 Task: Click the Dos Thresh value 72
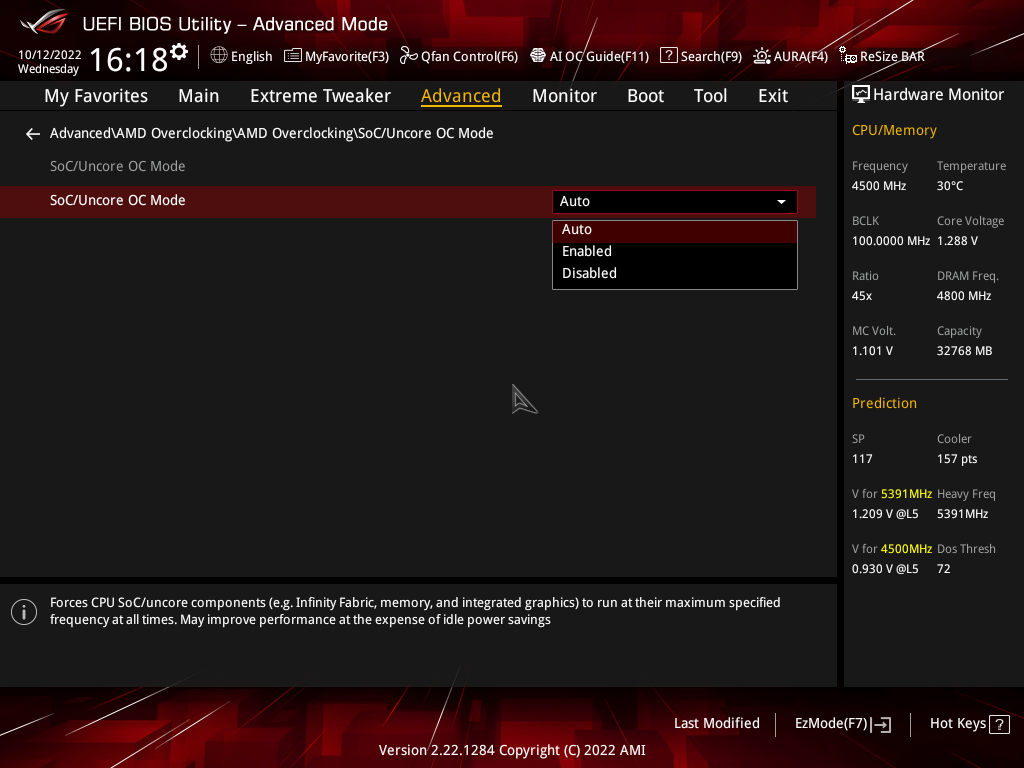[x=943, y=569]
